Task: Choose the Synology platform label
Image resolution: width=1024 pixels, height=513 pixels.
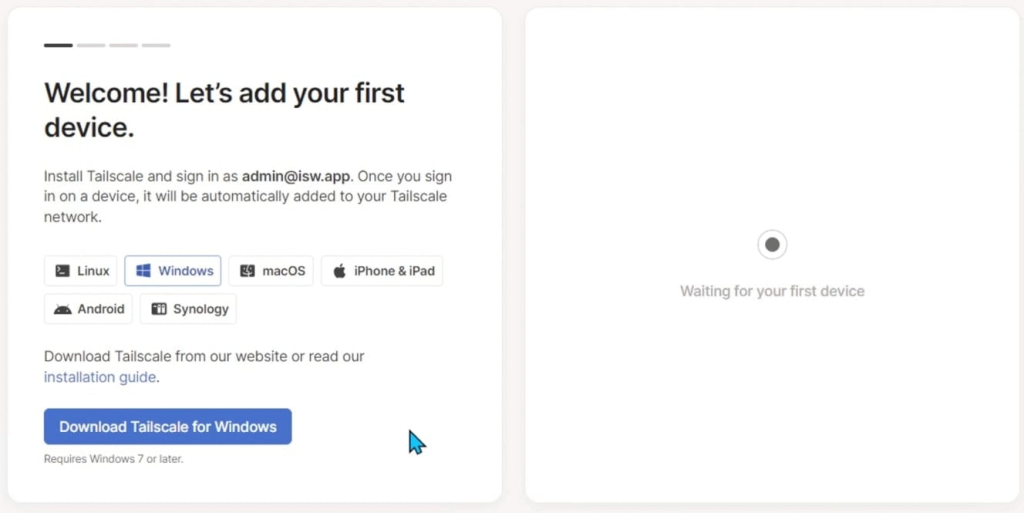Action: pyautogui.click(x=200, y=309)
